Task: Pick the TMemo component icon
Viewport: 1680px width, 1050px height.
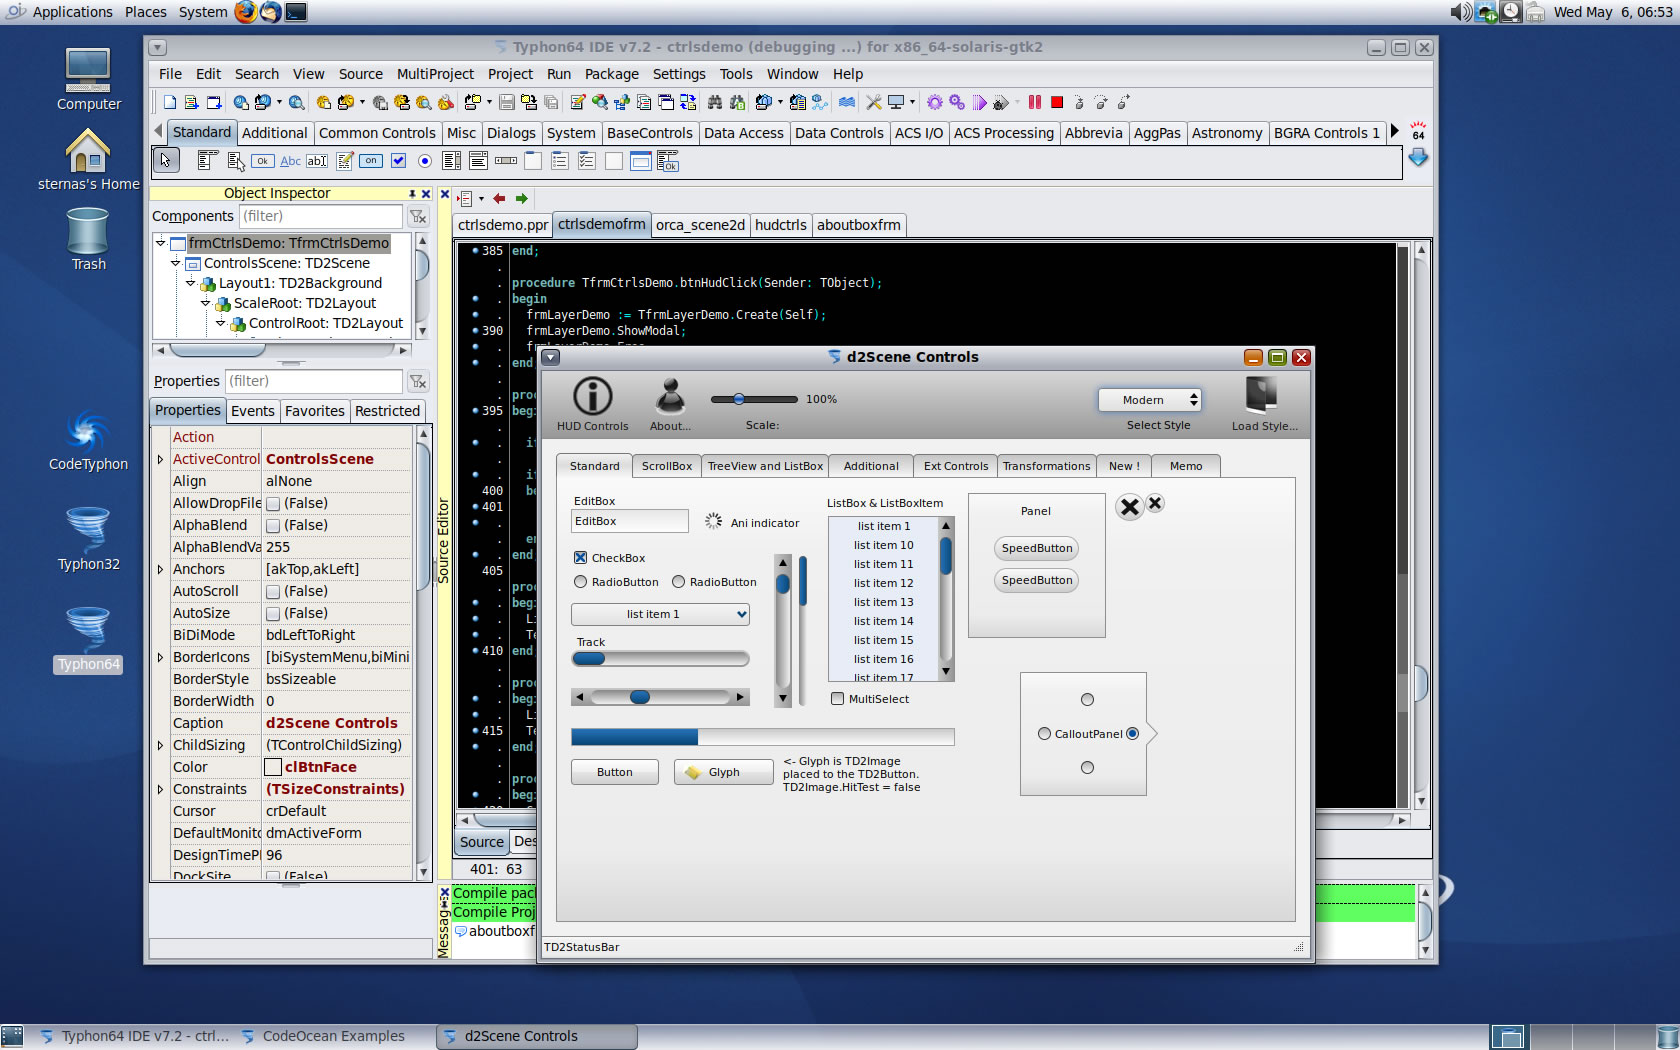Action: pyautogui.click(x=345, y=160)
